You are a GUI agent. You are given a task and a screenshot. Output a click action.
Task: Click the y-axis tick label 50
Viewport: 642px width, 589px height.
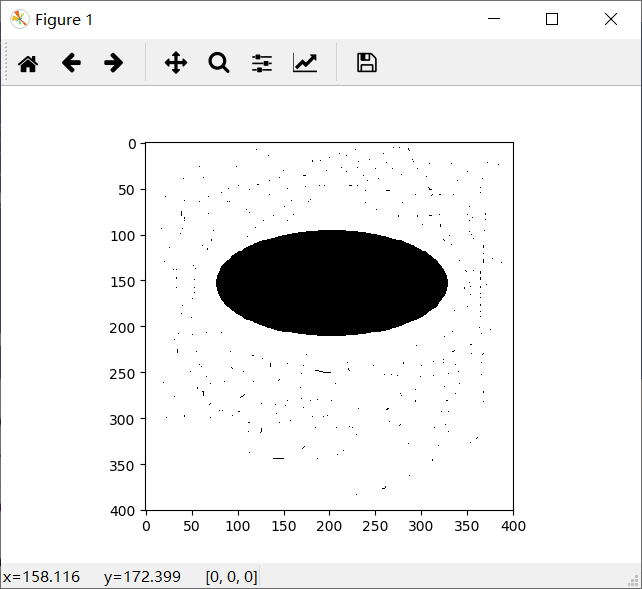click(127, 190)
